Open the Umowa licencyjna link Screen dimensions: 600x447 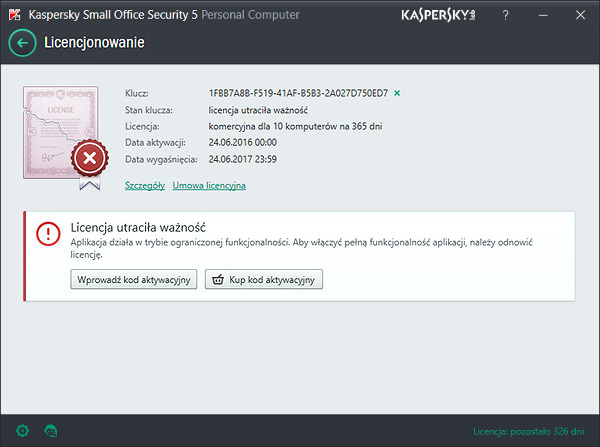click(x=209, y=186)
